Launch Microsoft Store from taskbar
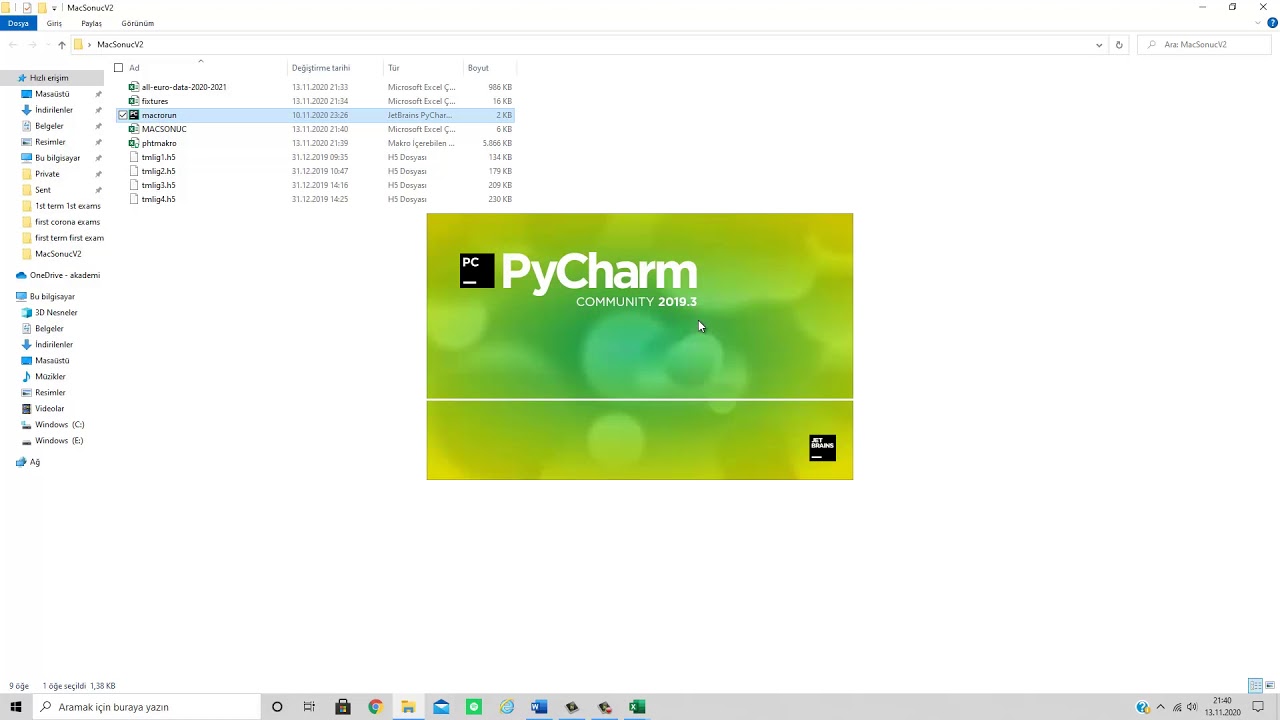The image size is (1280, 720). pyautogui.click(x=343, y=707)
